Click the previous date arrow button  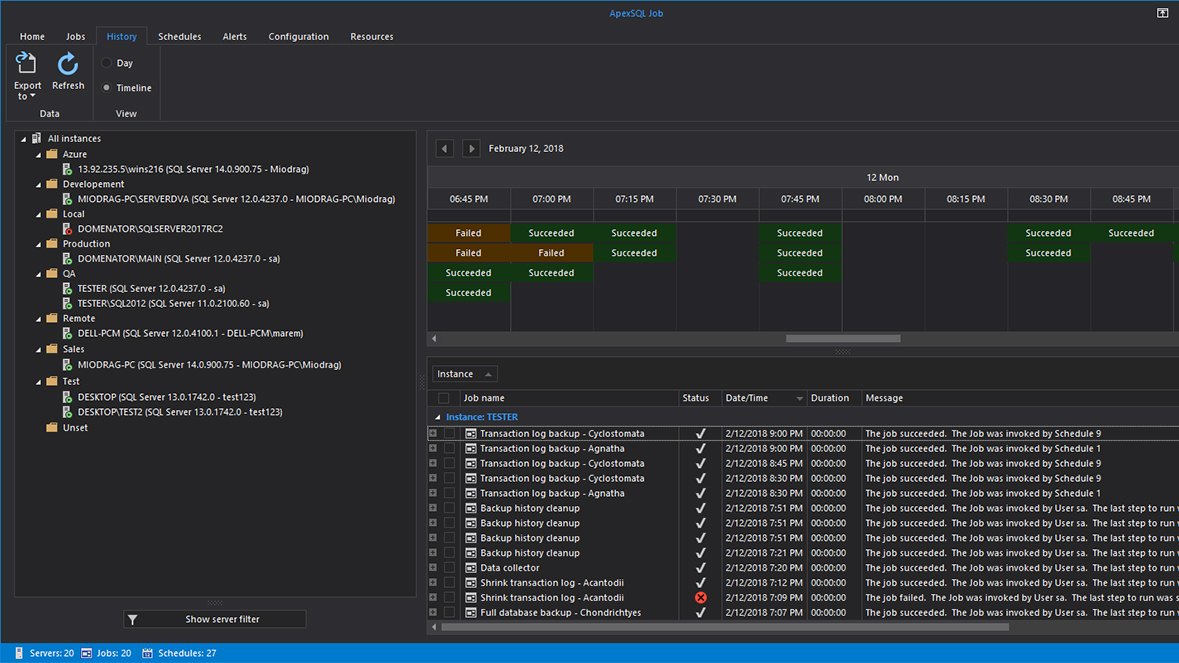pos(444,147)
